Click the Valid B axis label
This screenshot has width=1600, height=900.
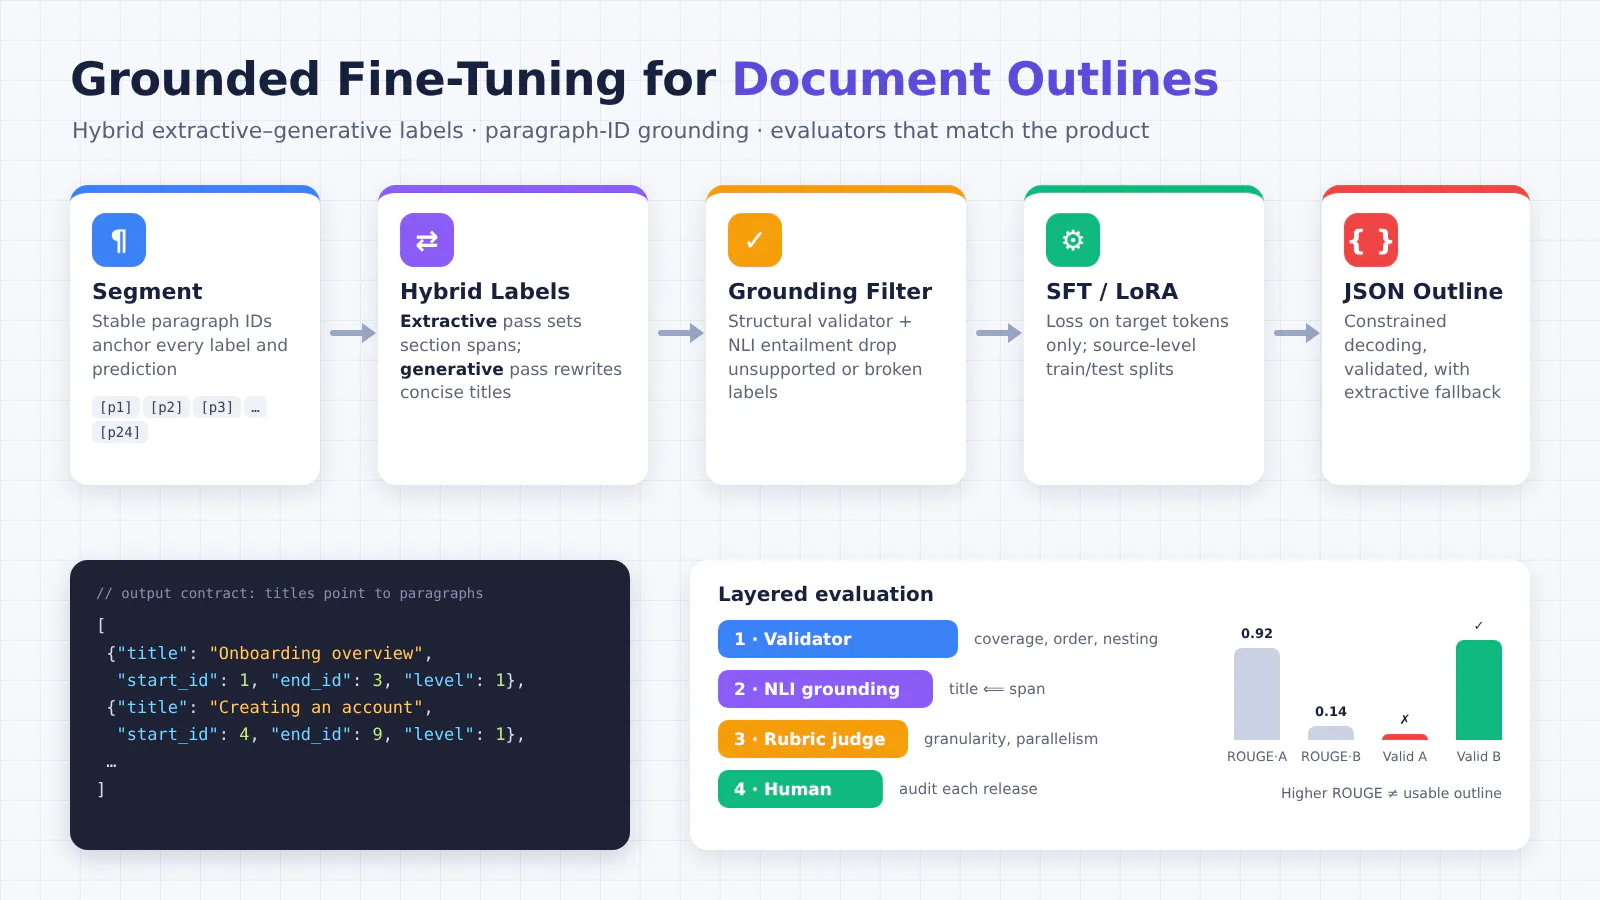coord(1479,756)
